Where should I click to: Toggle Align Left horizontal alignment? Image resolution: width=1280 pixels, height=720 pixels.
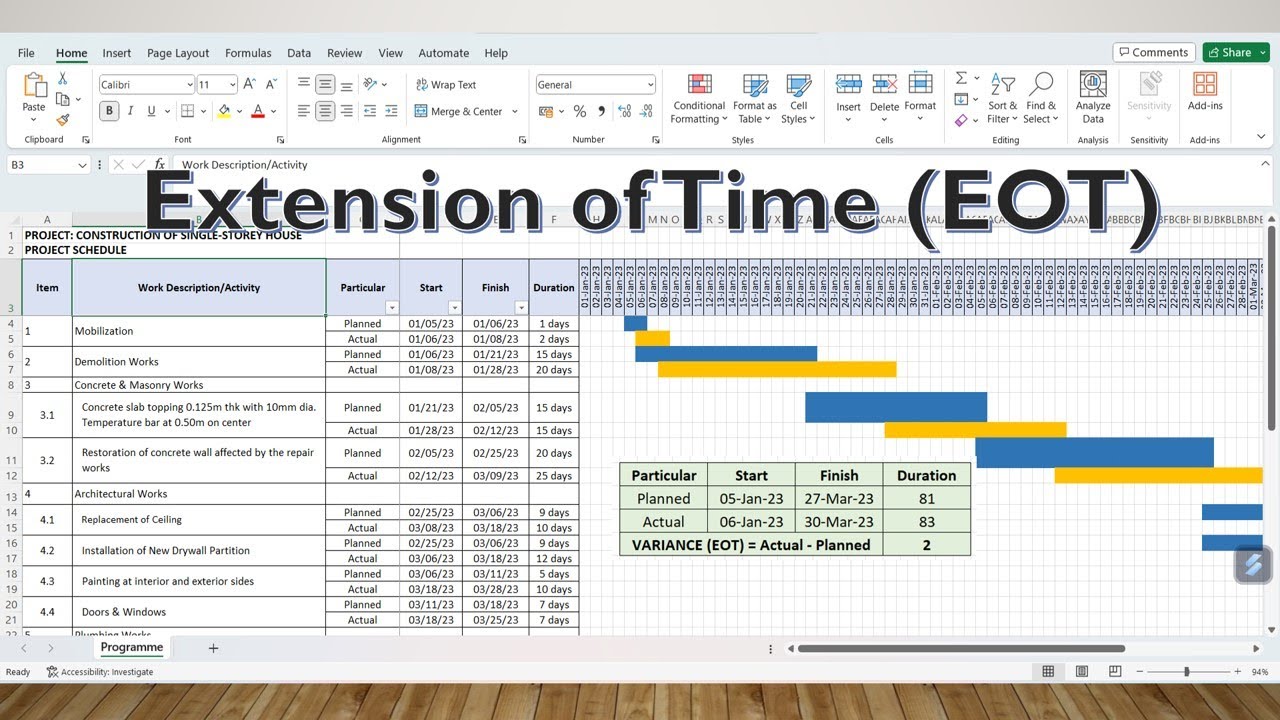click(304, 111)
